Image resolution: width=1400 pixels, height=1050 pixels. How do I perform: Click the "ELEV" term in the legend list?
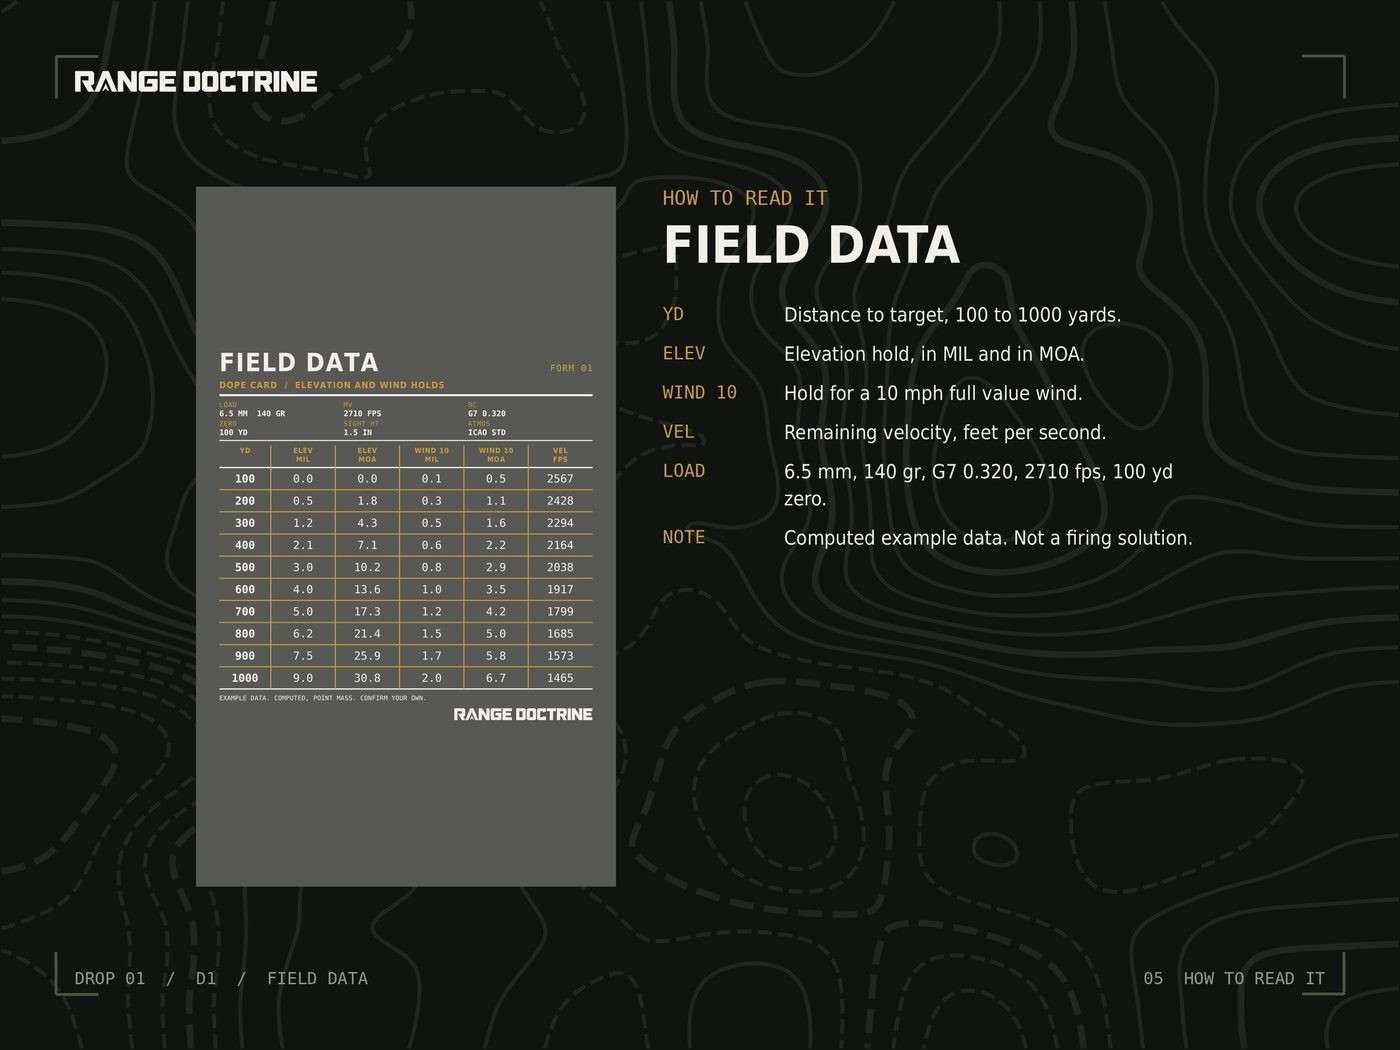pyautogui.click(x=684, y=353)
